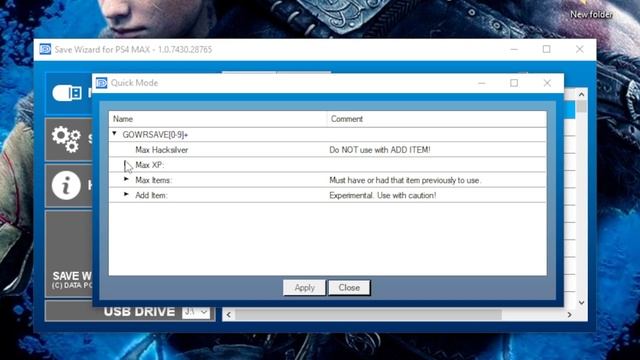Expand the Max XP entry arrow
The height and width of the screenshot is (360, 640).
126,164
